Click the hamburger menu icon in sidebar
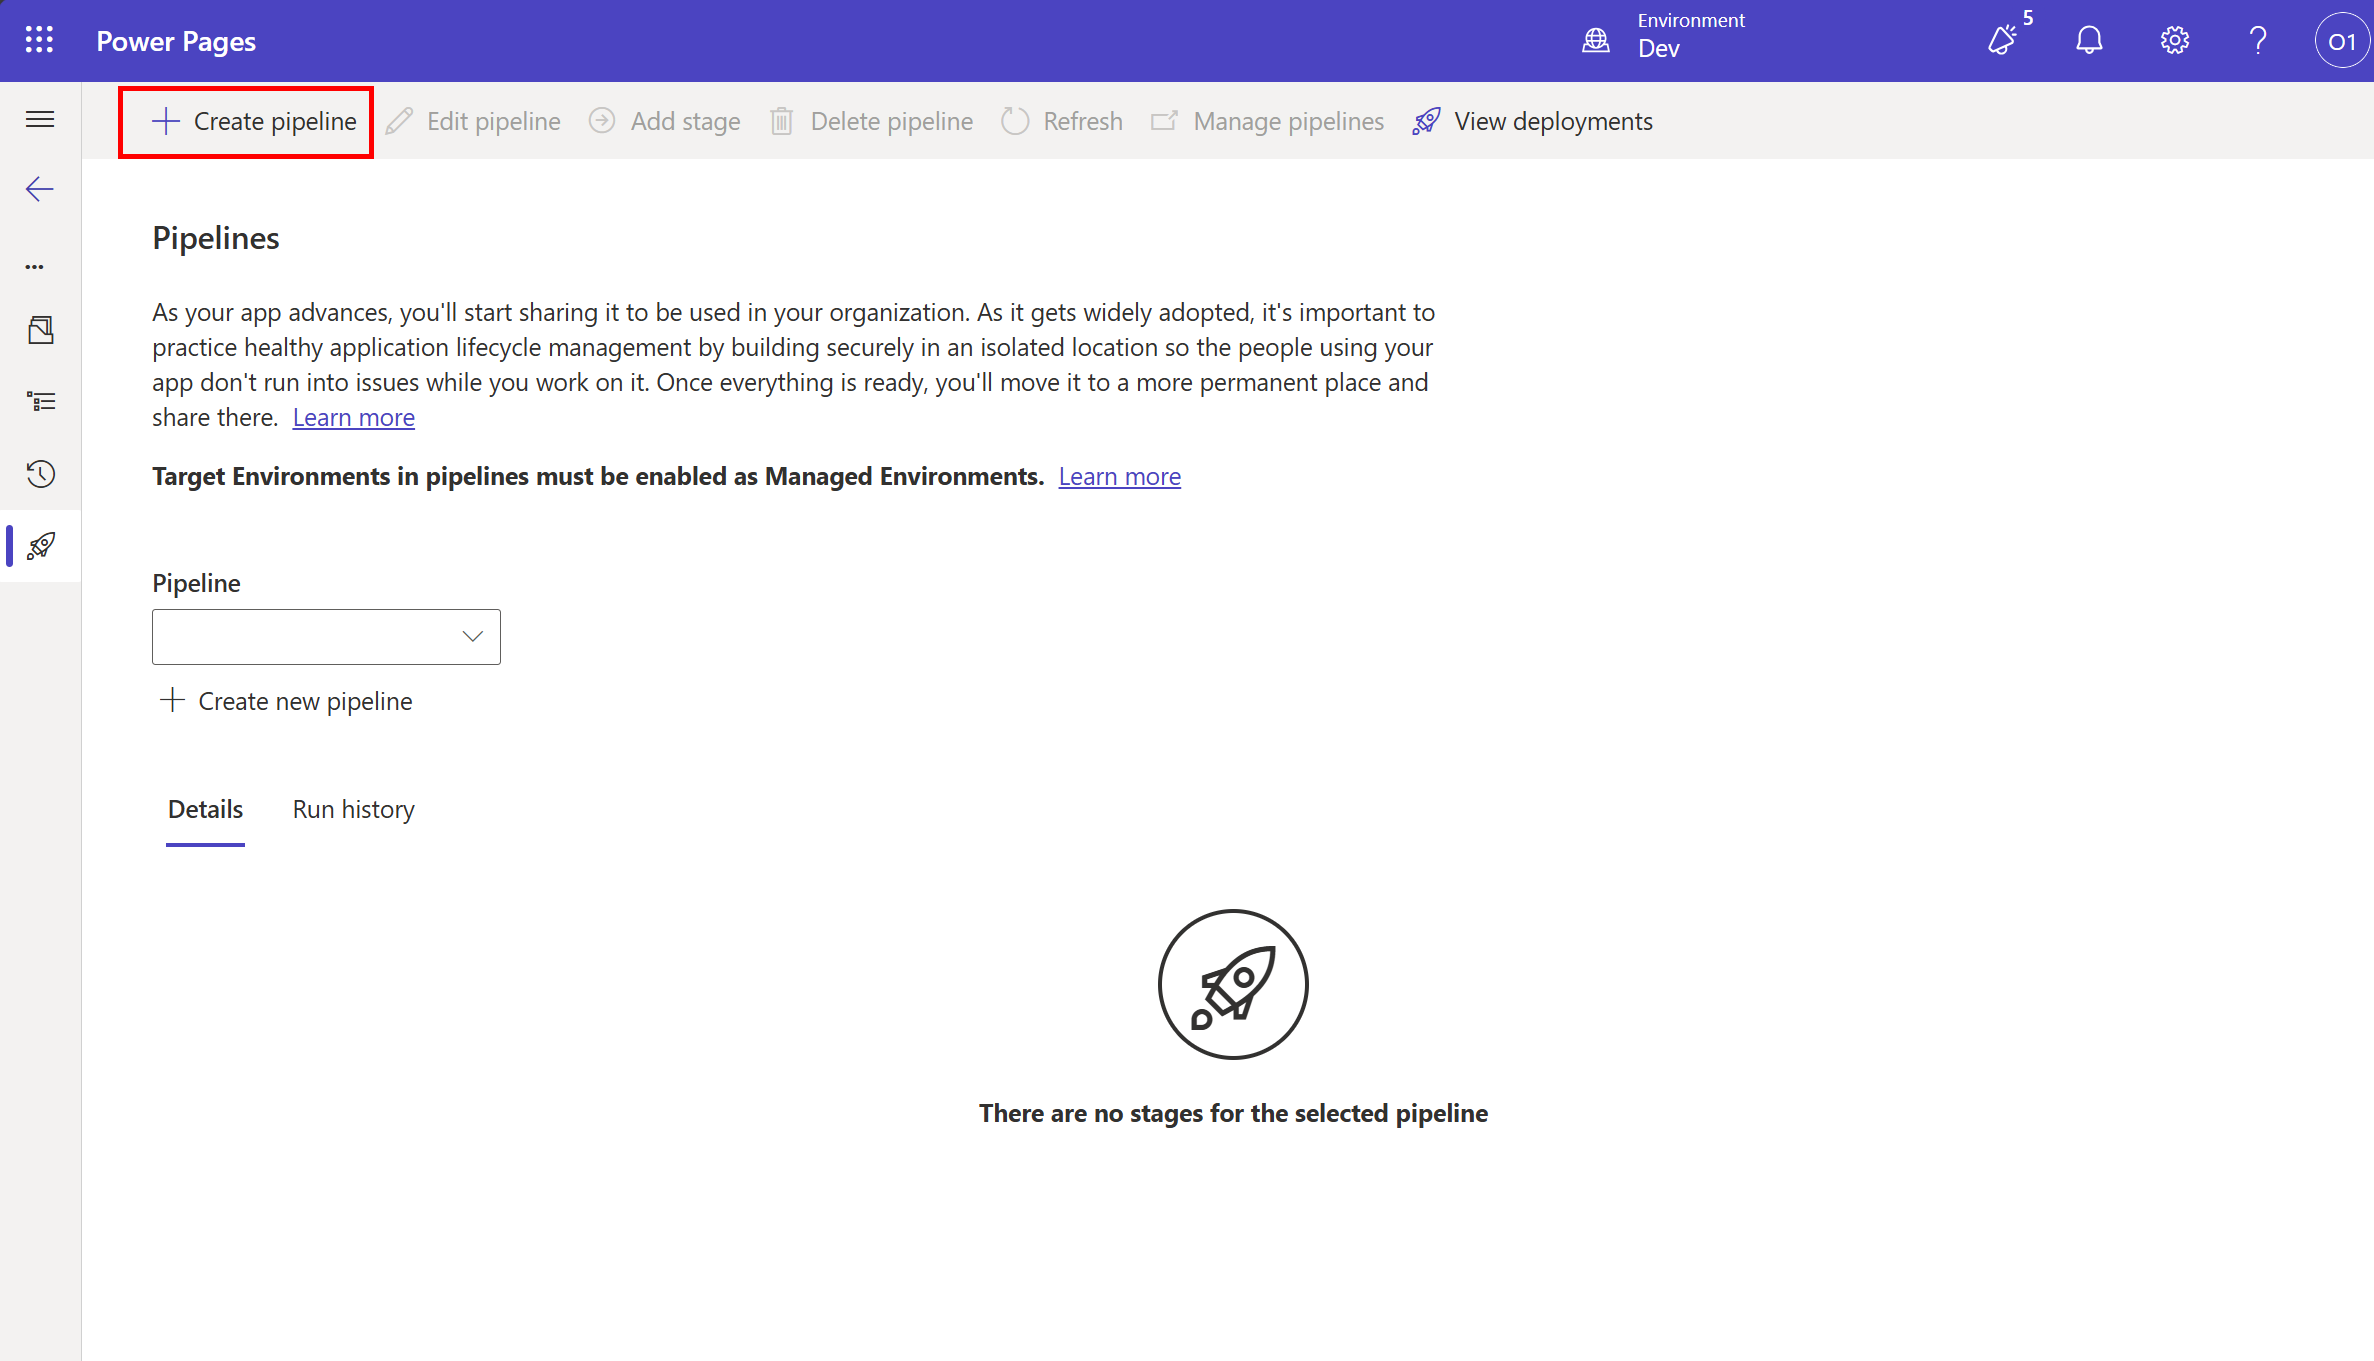The height and width of the screenshot is (1361, 2374). [40, 120]
